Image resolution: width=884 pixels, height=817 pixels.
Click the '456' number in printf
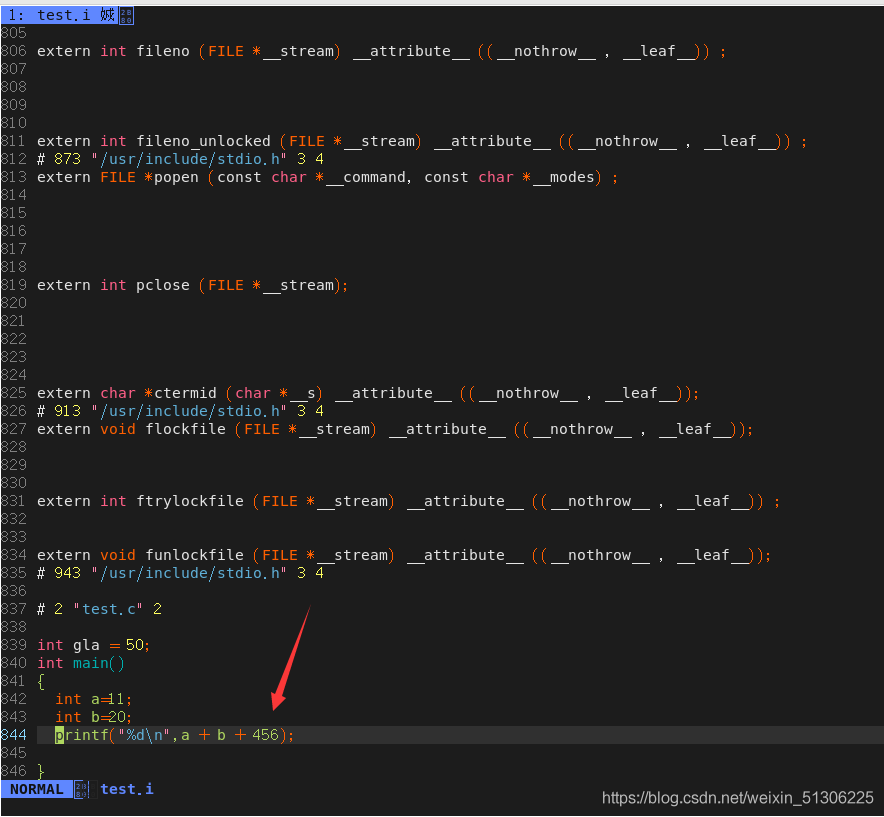tap(266, 735)
